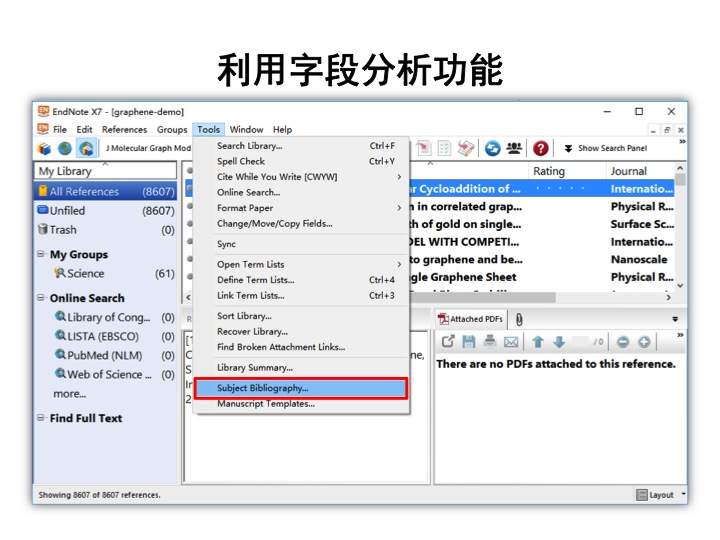
Task: Click the Trash can icon in My Library
Action: click(43, 229)
